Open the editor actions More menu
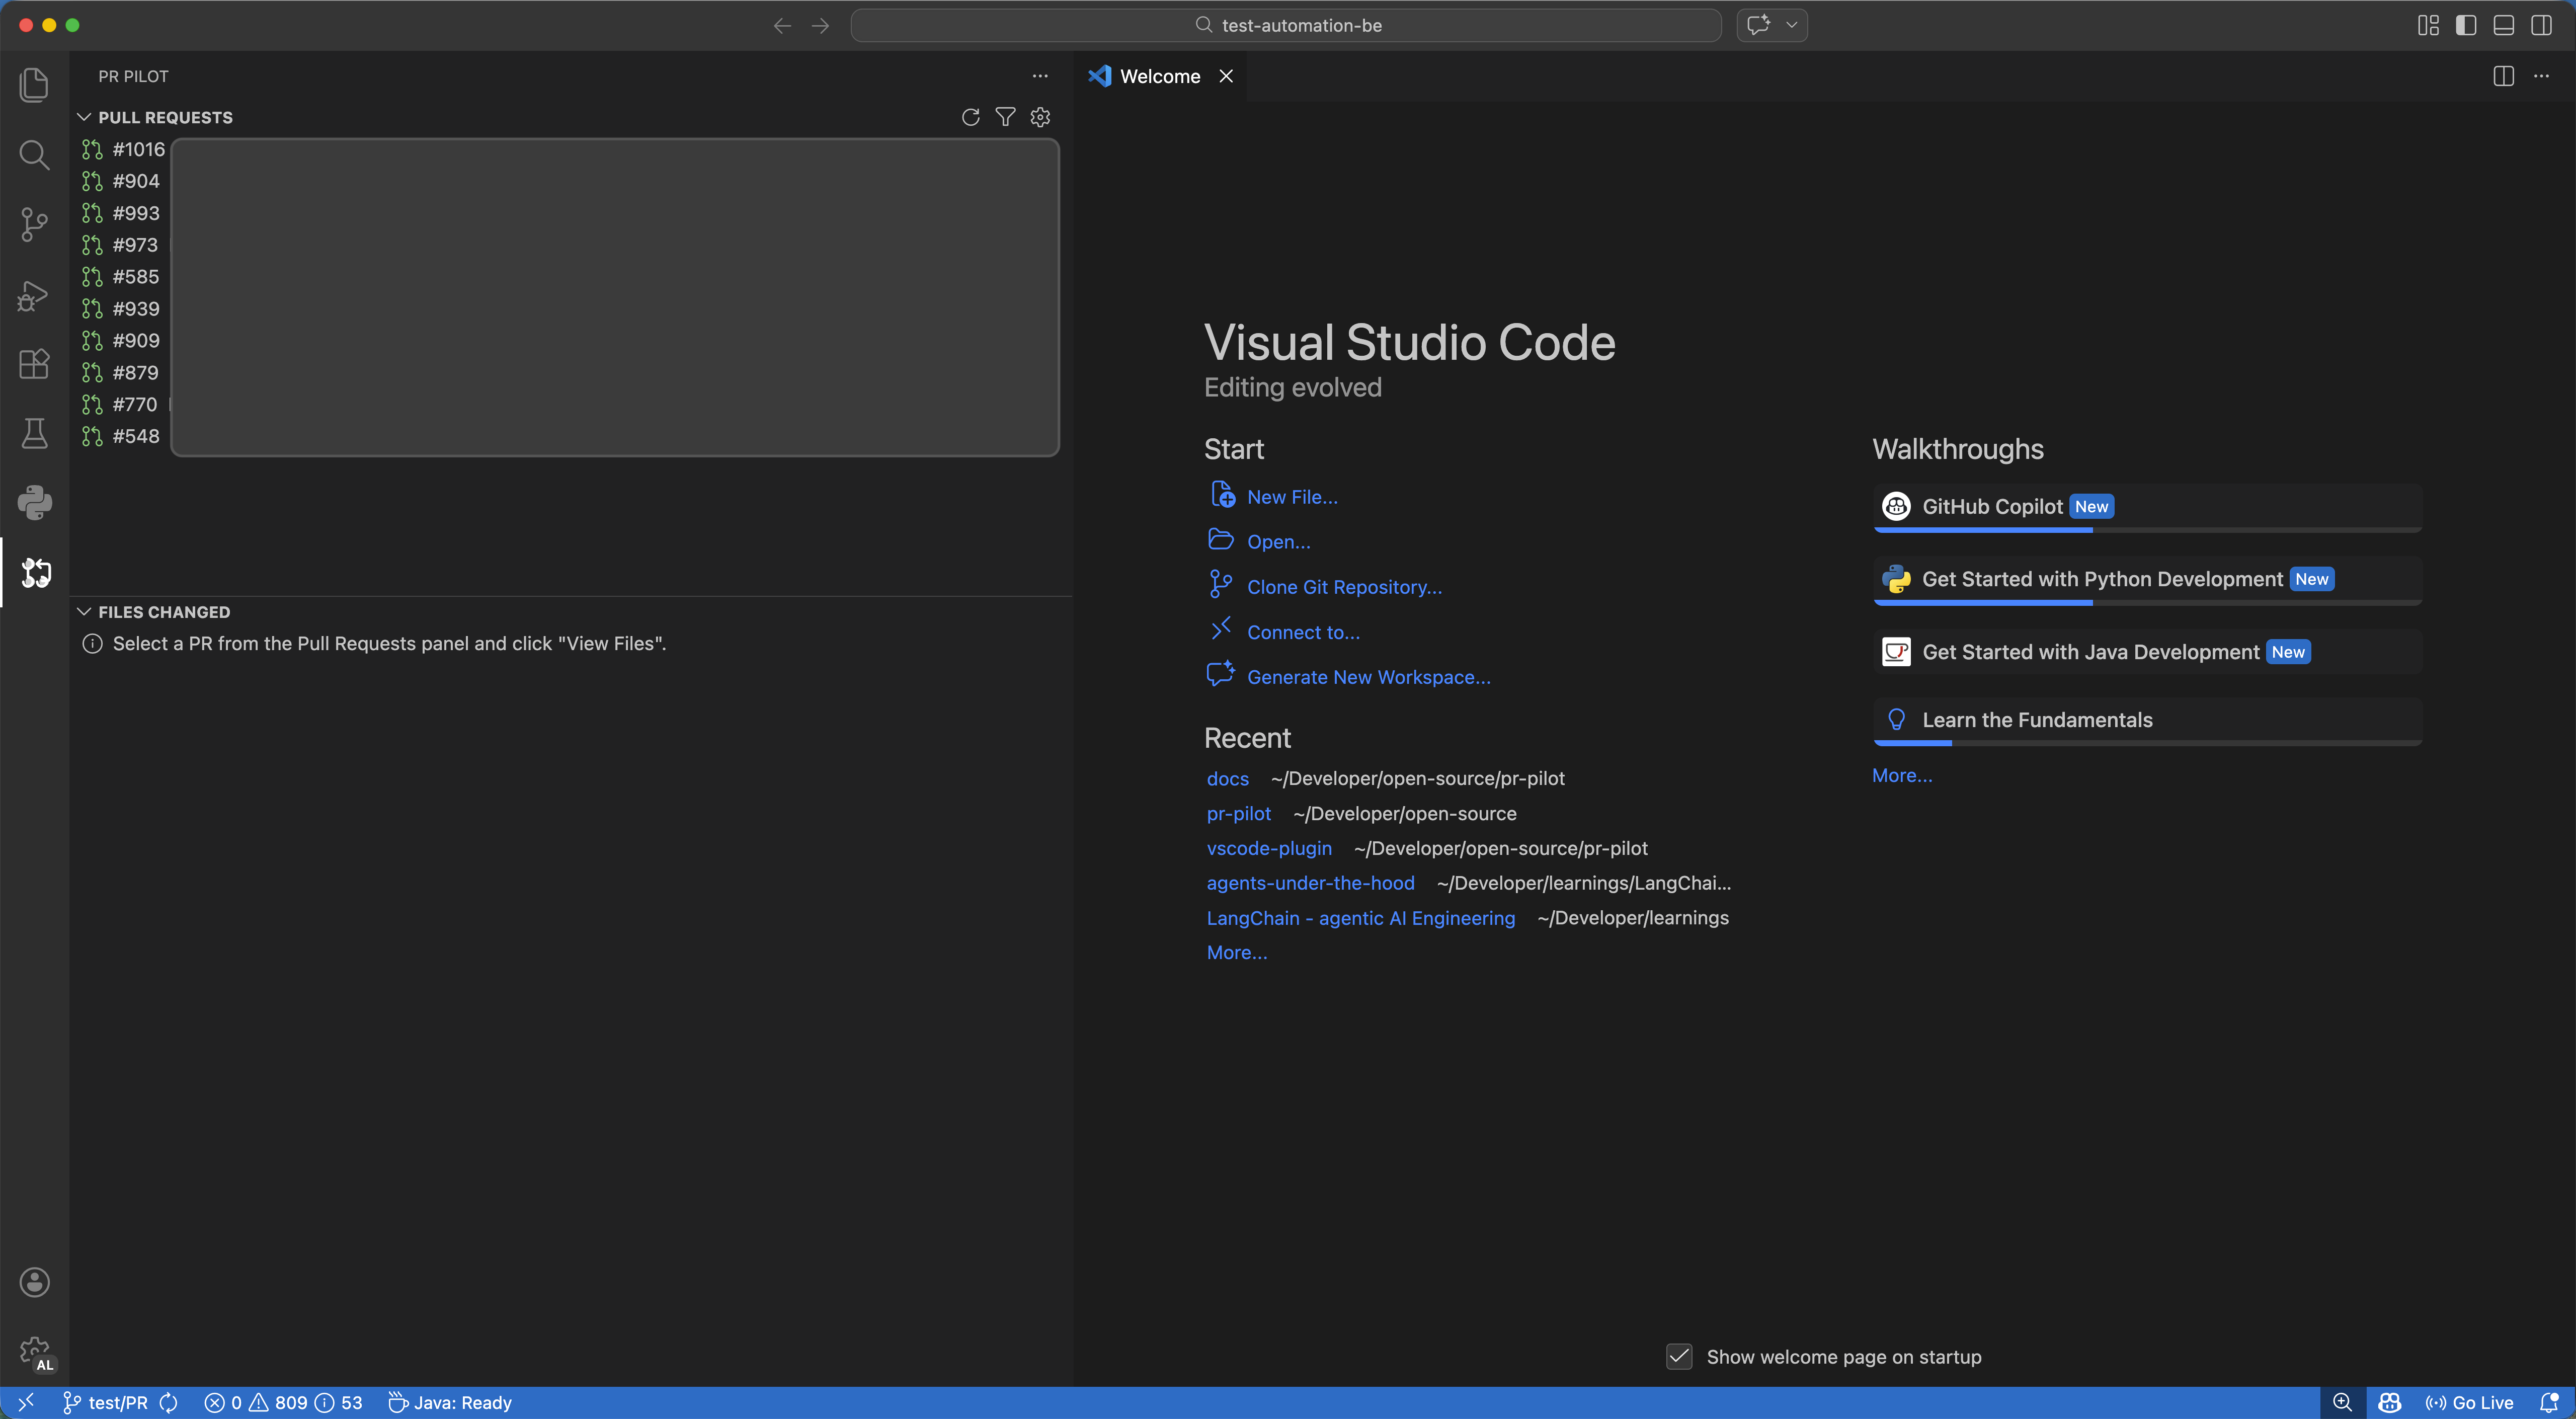2576x1419 pixels. tap(2543, 75)
